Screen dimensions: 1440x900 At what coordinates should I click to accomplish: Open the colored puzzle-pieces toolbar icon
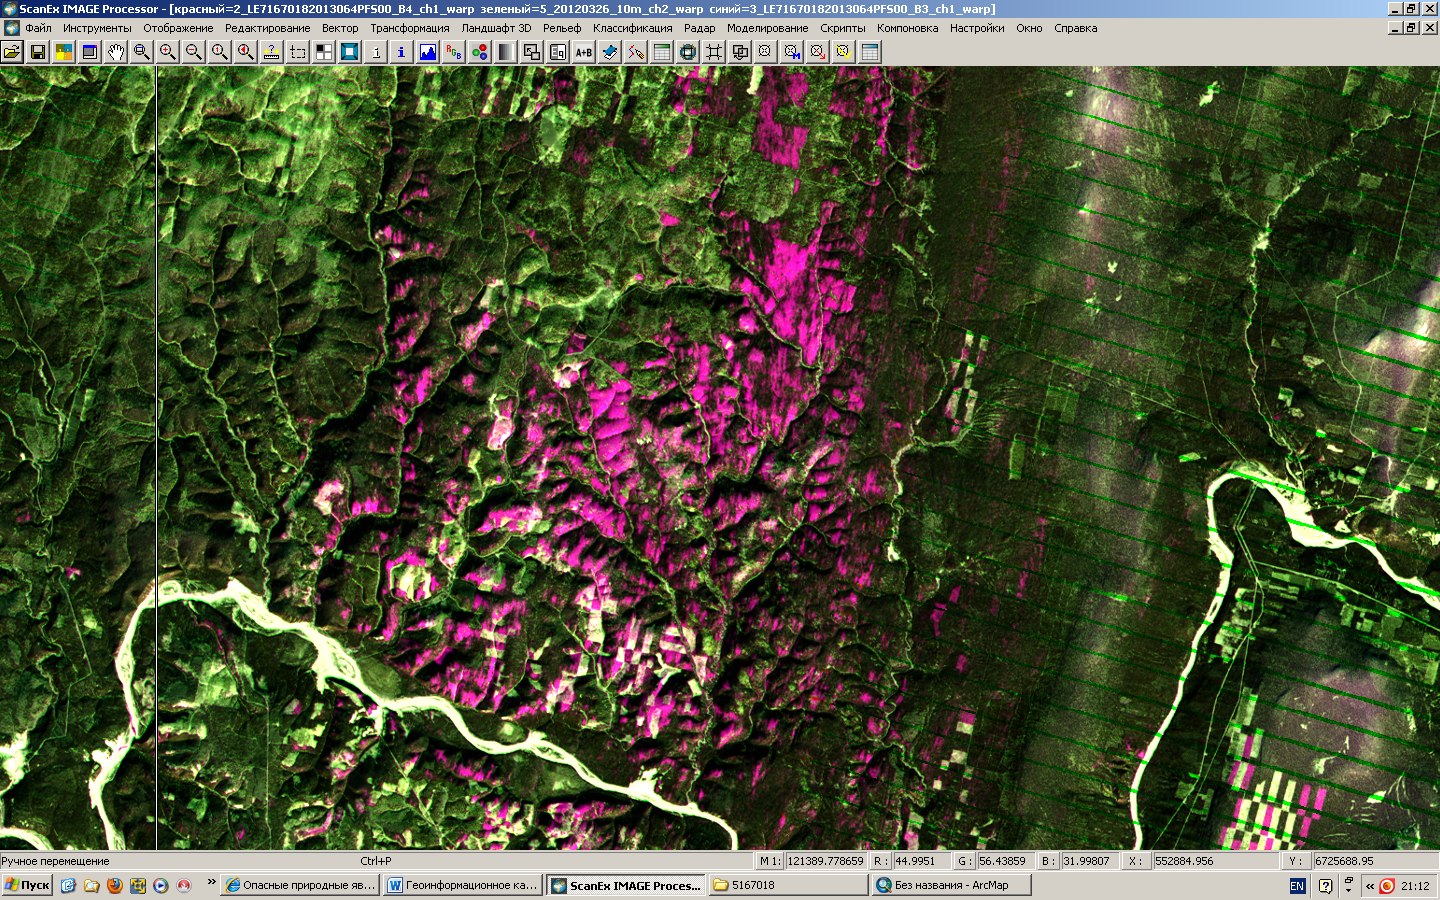click(x=64, y=52)
